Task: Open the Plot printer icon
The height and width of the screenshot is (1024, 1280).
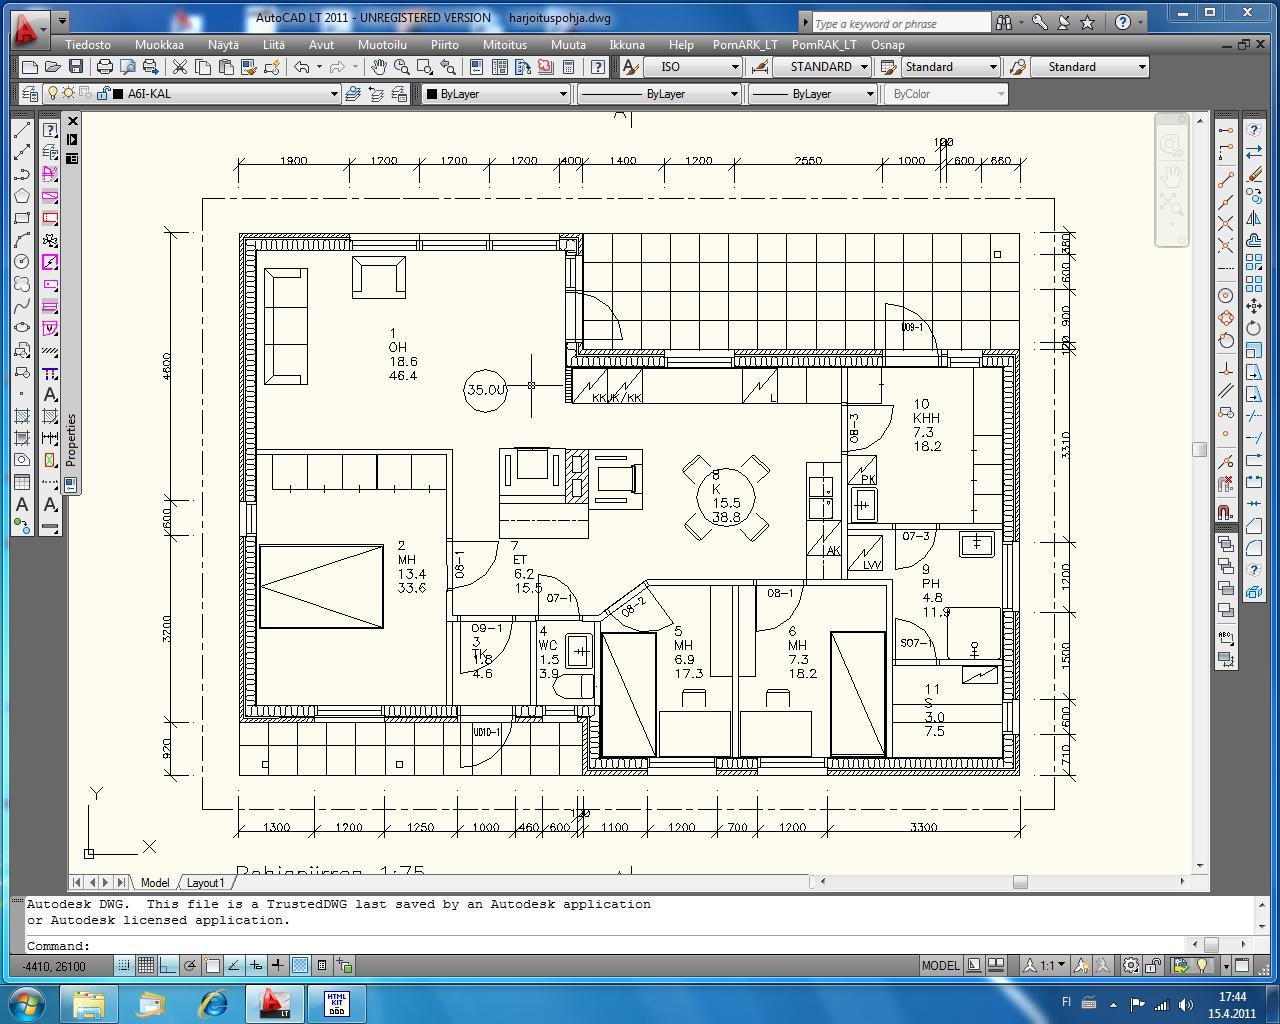Action: pos(104,67)
